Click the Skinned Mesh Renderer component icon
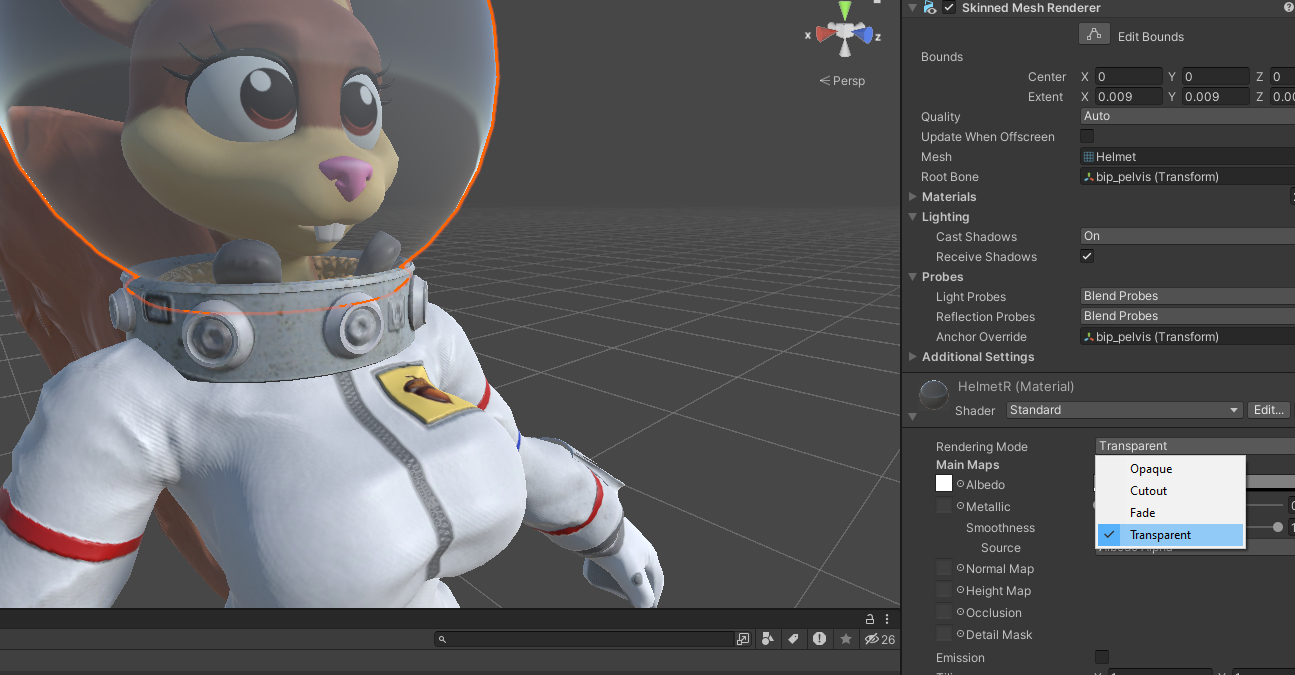 pyautogui.click(x=930, y=8)
